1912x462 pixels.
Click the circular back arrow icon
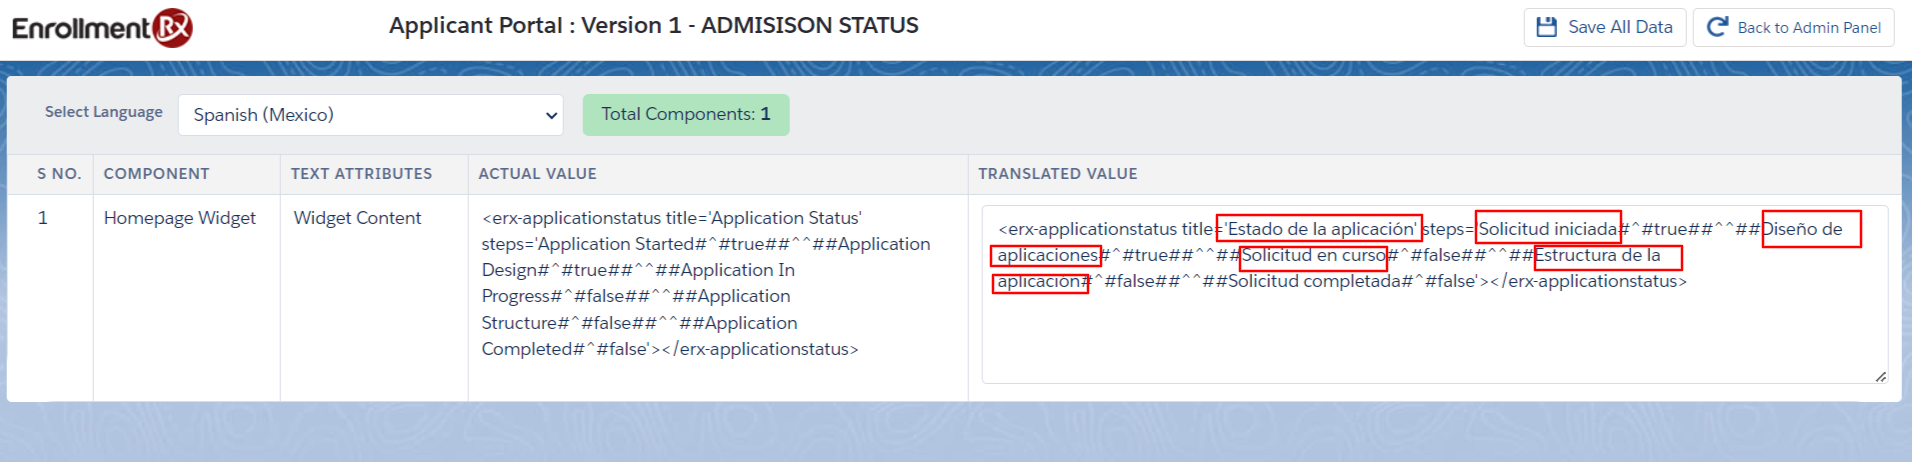tap(1717, 27)
